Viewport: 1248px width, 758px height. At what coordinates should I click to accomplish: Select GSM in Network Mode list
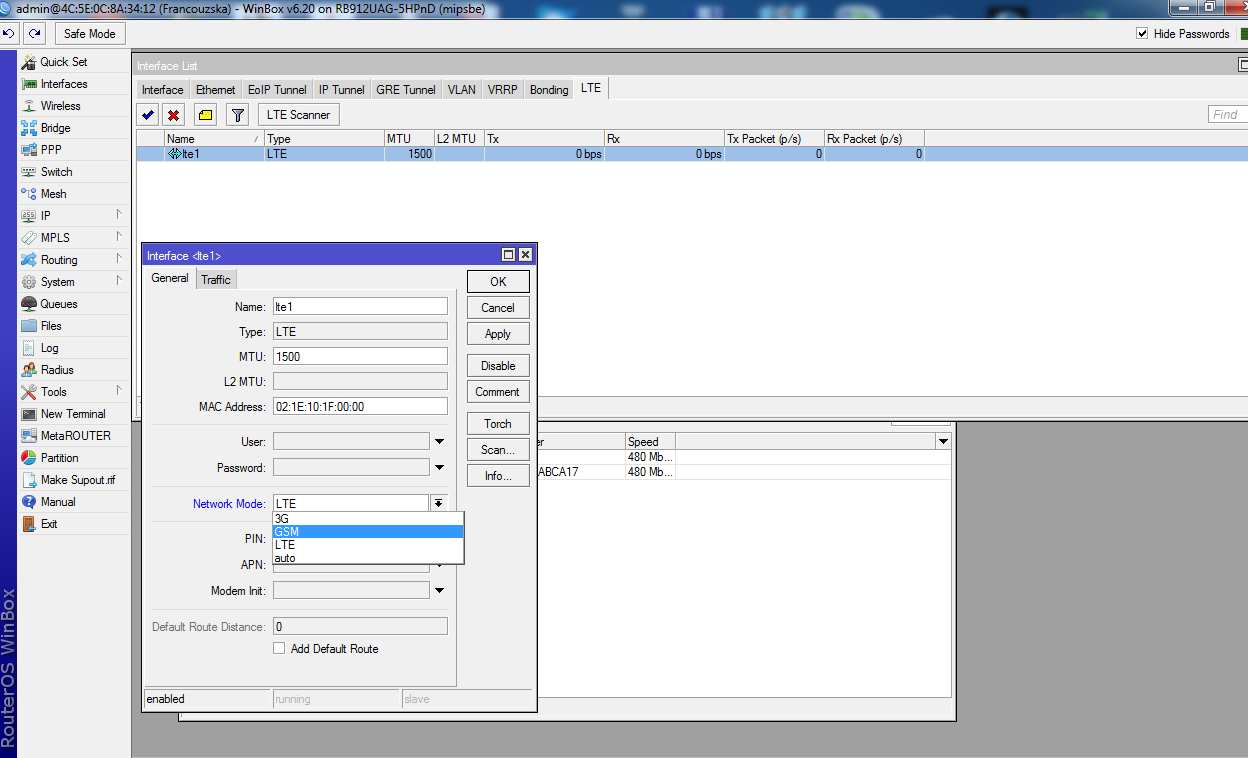367,532
